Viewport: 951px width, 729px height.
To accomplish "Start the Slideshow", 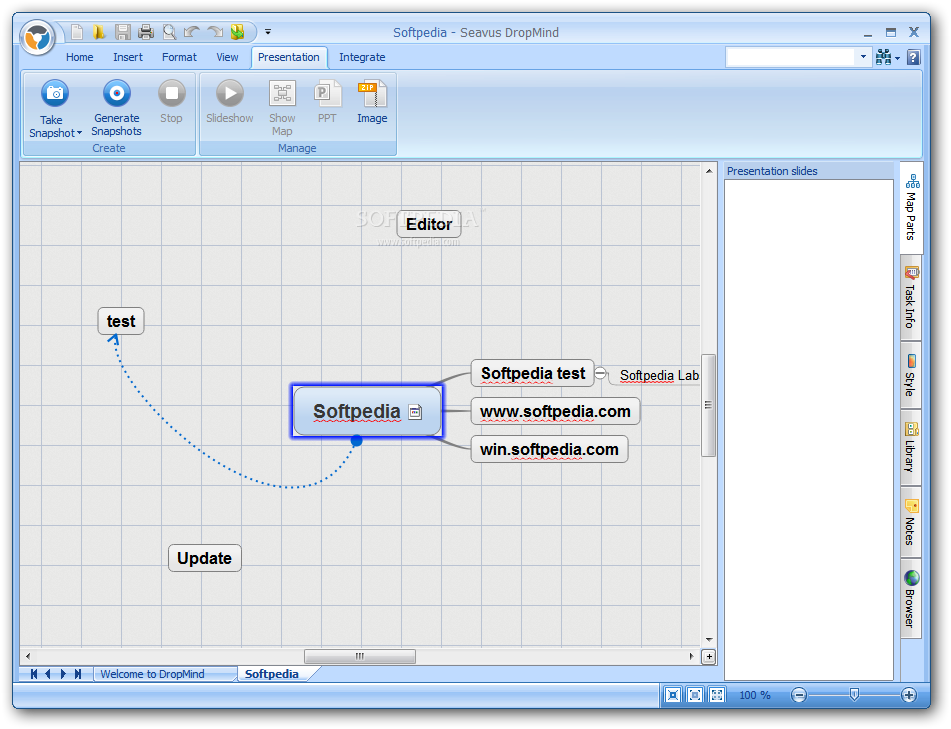I will click(230, 102).
